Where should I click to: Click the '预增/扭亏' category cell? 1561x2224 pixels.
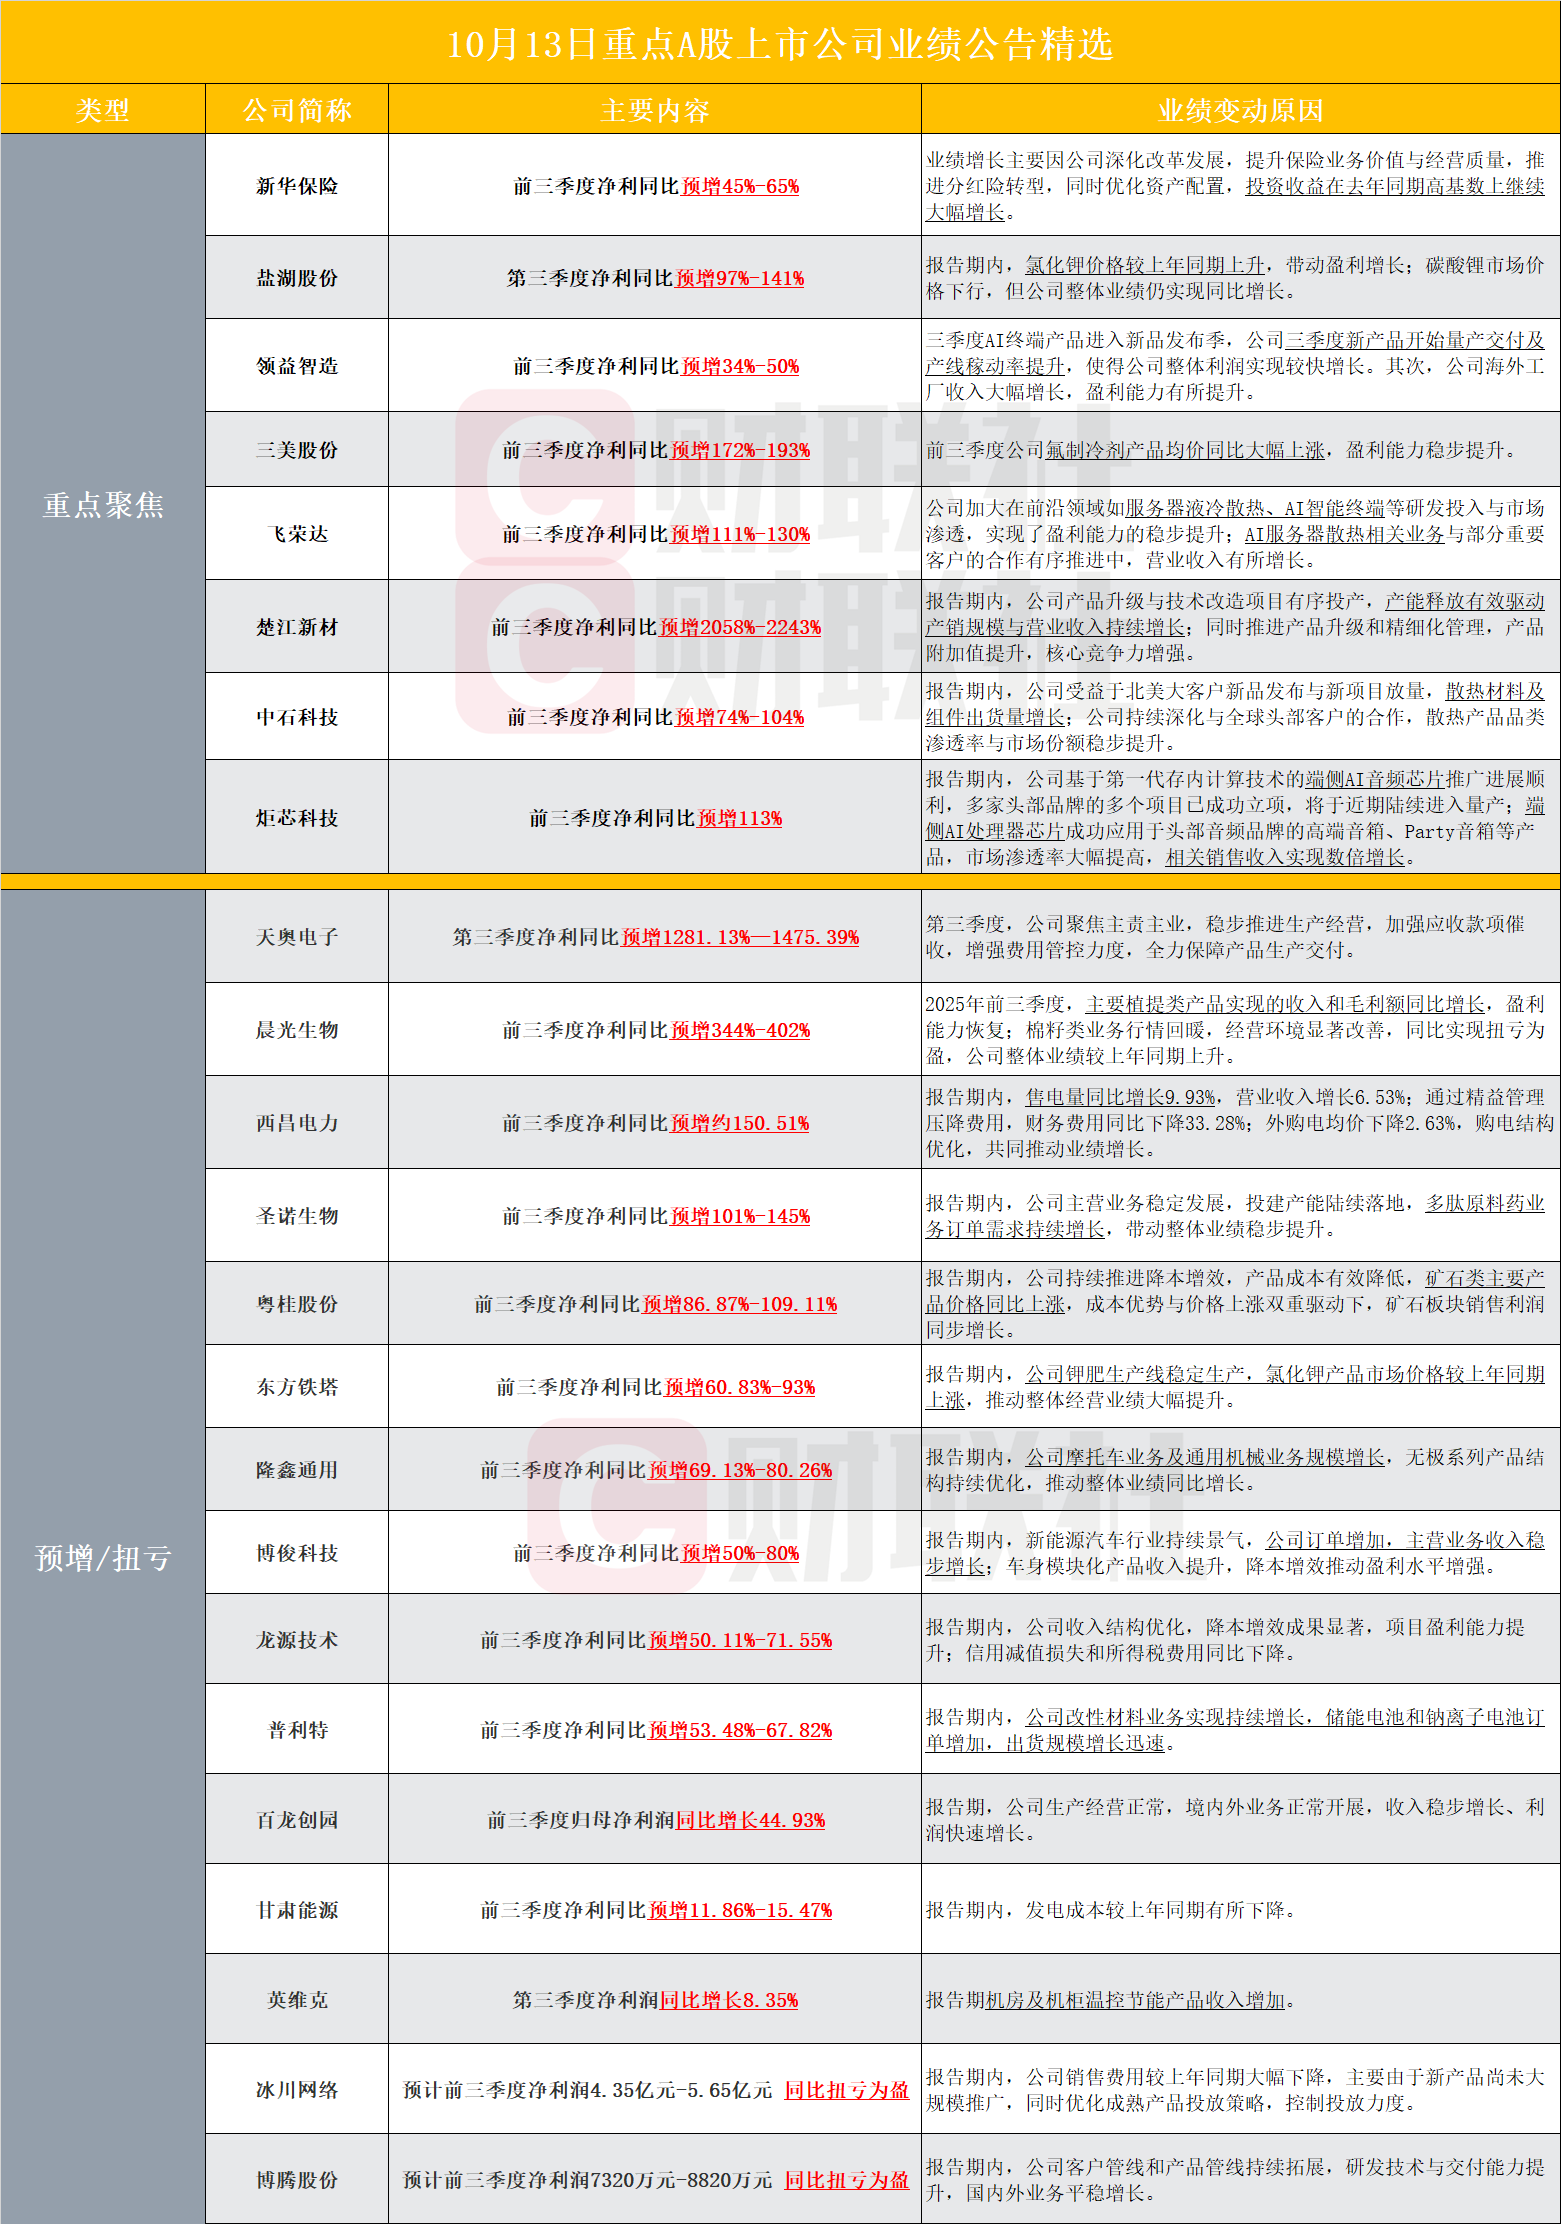(103, 1557)
